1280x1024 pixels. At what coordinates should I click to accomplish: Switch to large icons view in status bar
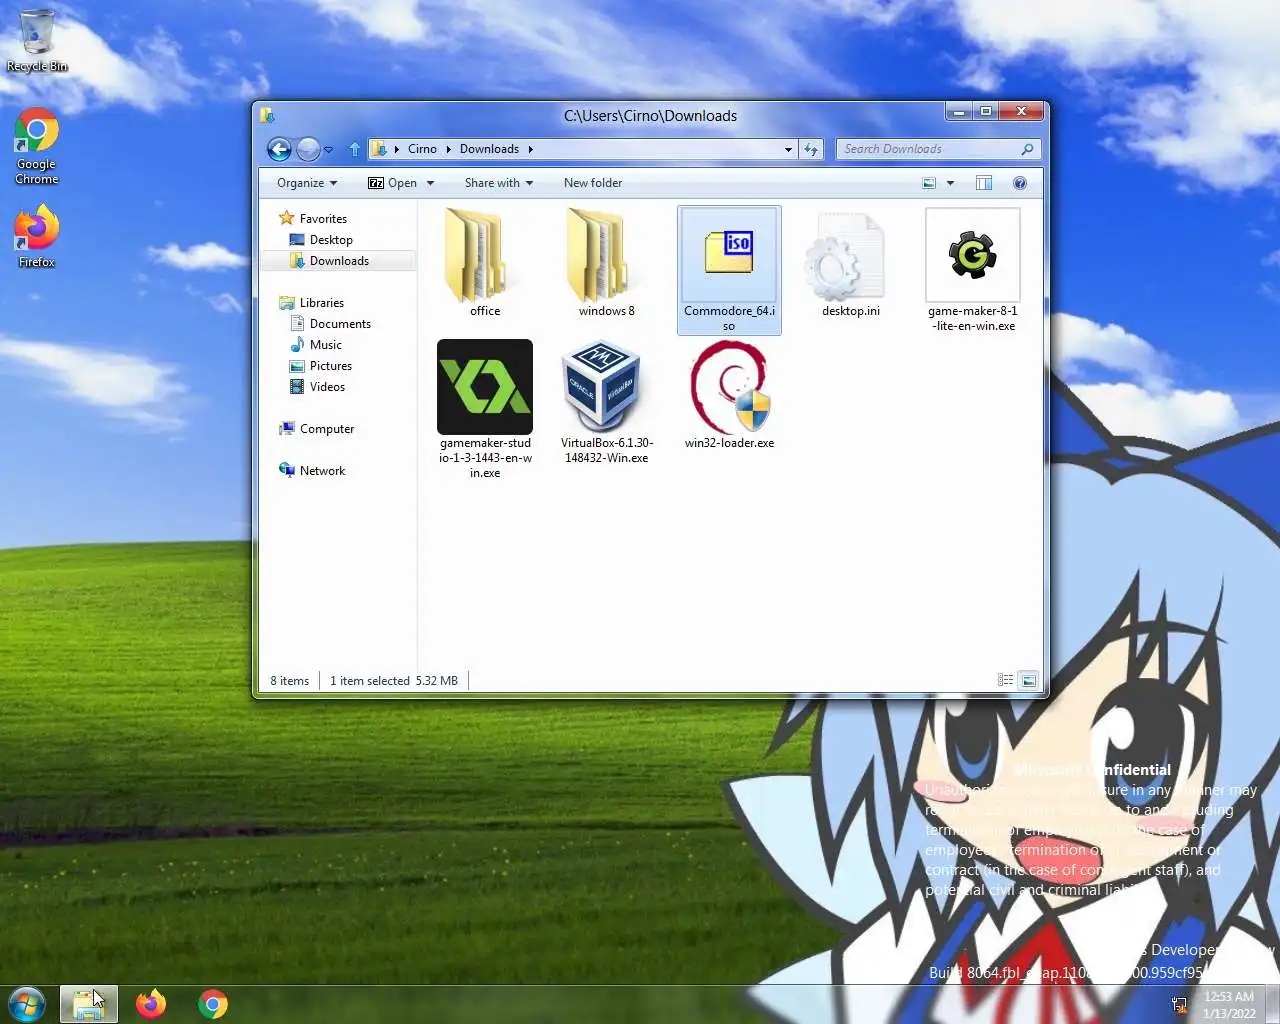click(1028, 680)
